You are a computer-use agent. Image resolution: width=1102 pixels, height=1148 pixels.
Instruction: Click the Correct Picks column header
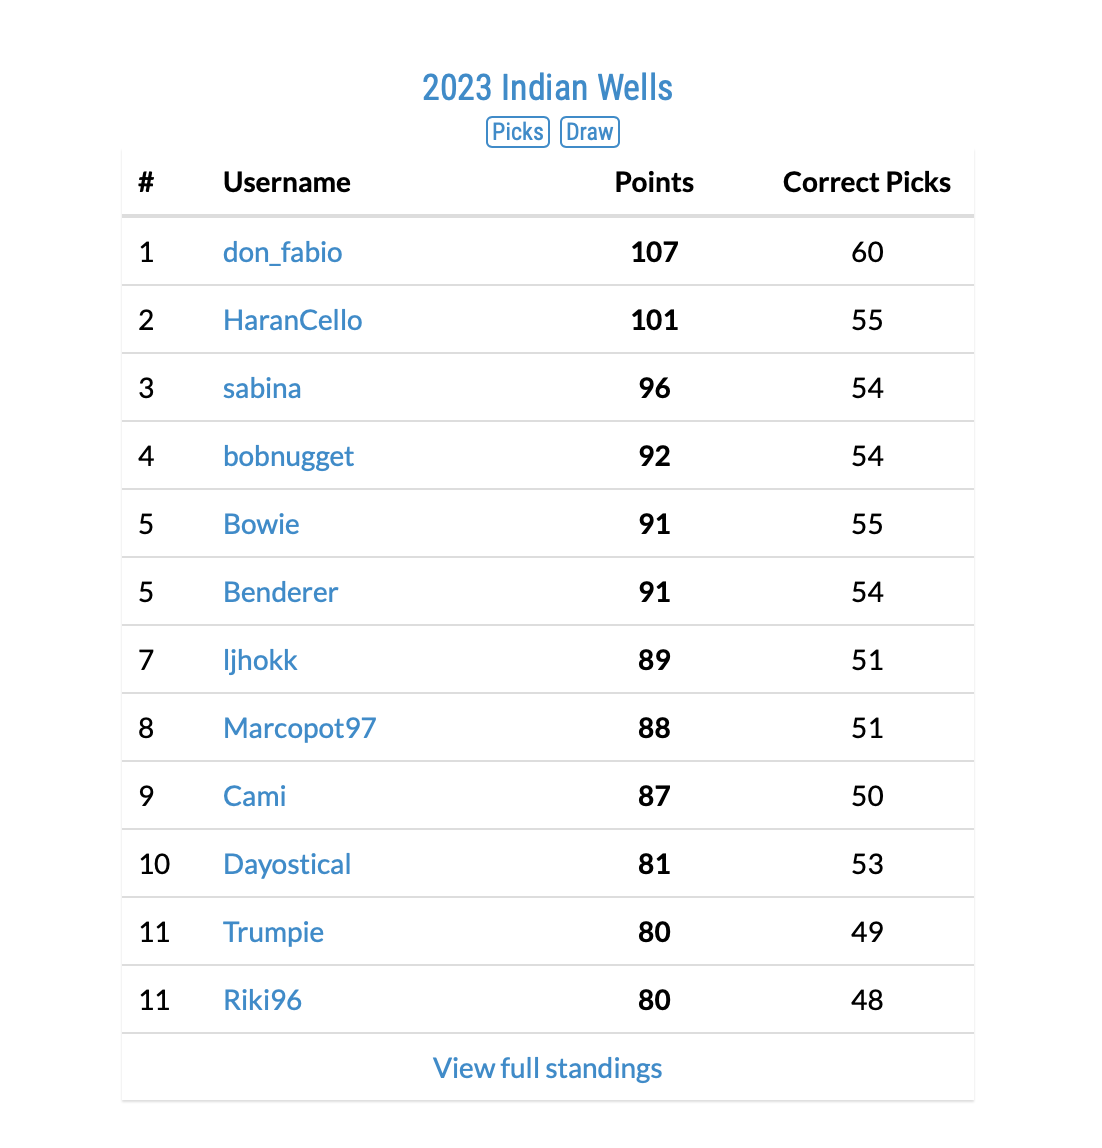click(866, 182)
